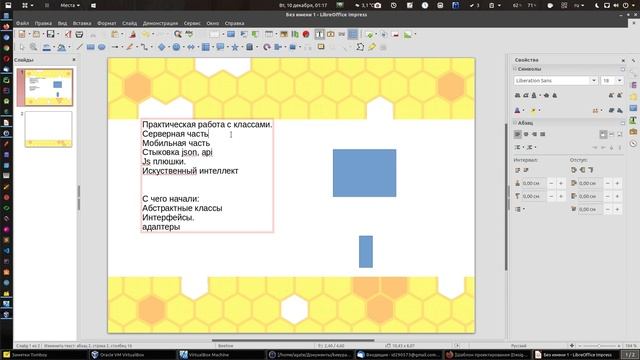Click the Align objects toolbar icon
Image resolution: width=640 pixels, height=360 pixels.
pos(278,47)
